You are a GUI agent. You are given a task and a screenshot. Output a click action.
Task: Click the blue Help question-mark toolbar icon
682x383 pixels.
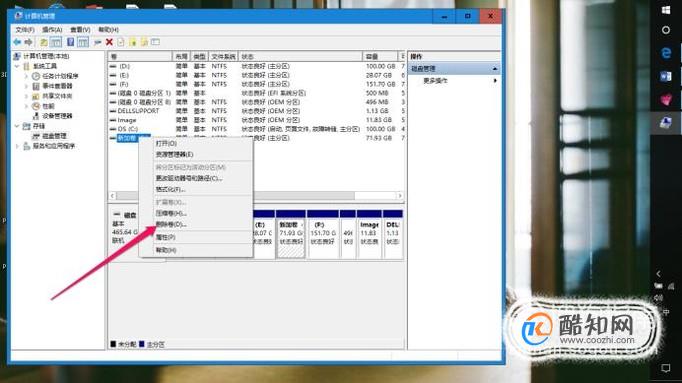70,42
